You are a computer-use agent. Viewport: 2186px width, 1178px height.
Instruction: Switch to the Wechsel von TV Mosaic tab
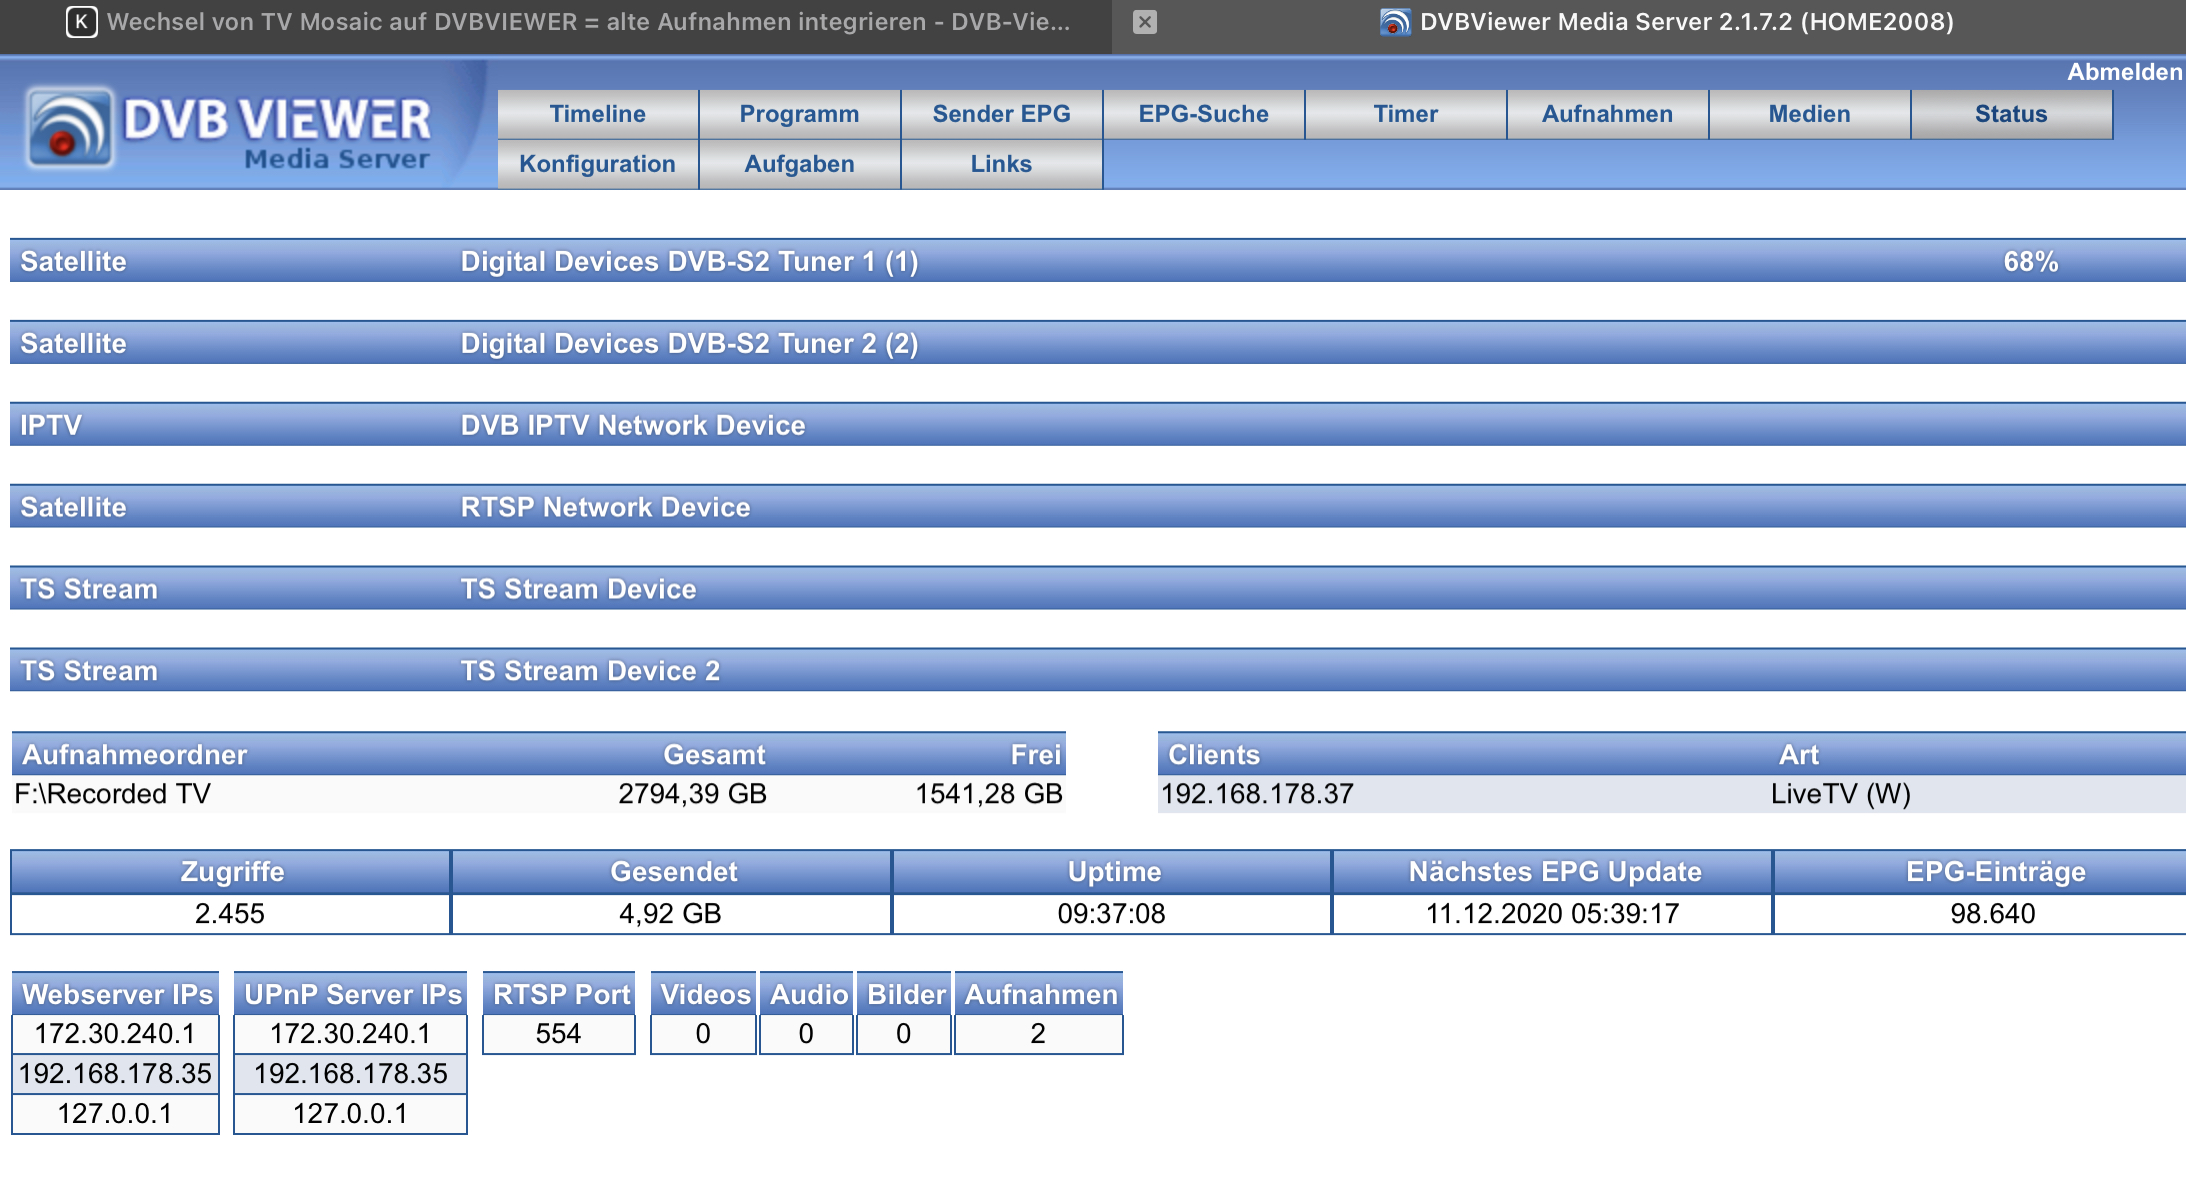pyautogui.click(x=588, y=22)
